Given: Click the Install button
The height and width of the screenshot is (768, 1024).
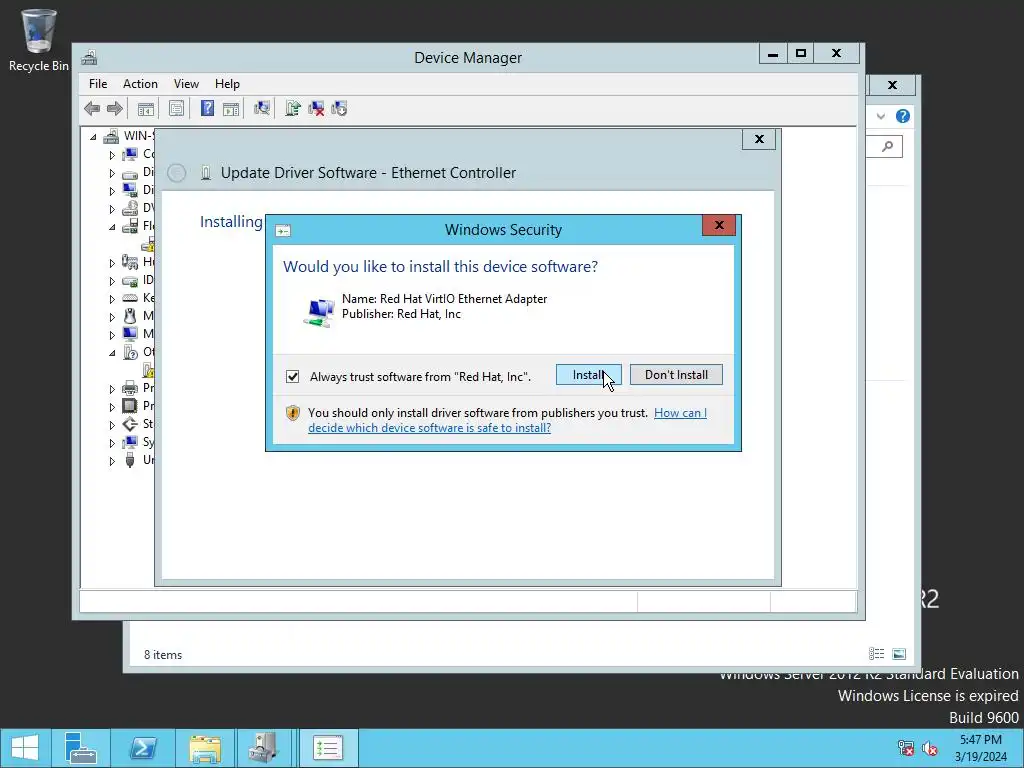Looking at the screenshot, I should point(588,375).
